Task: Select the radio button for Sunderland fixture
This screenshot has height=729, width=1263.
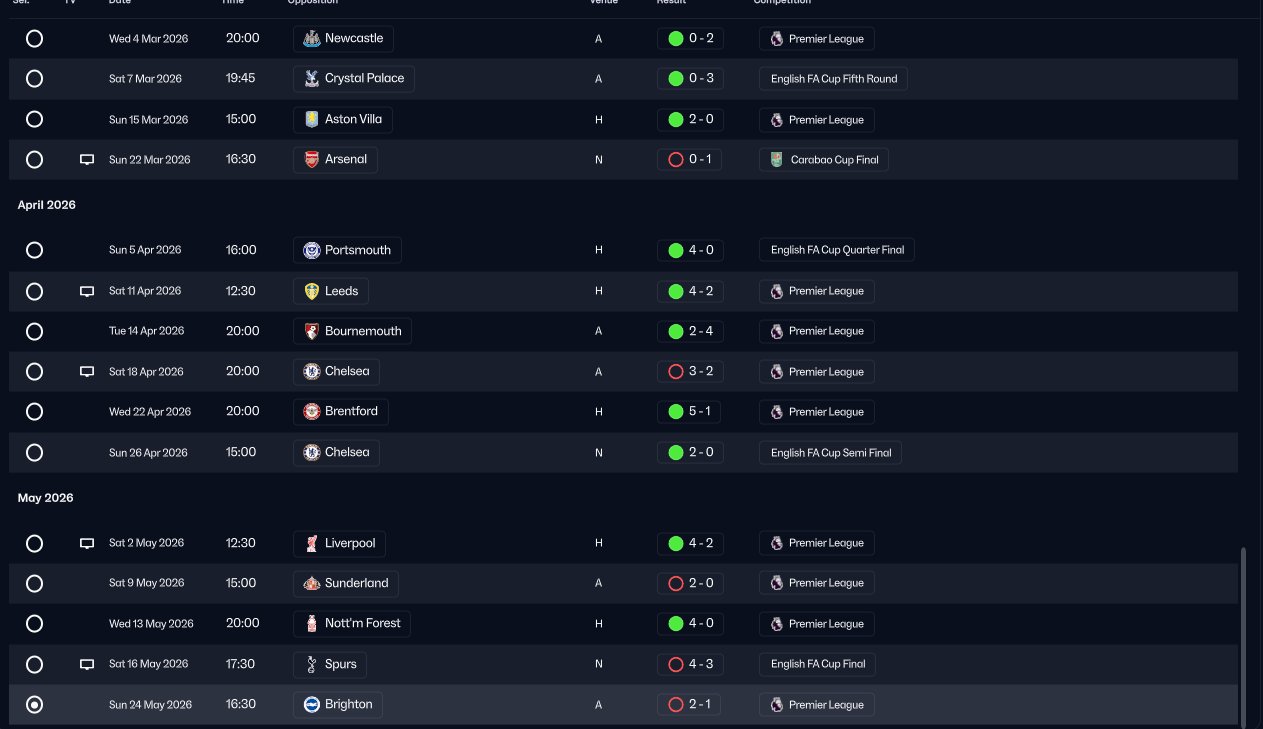Action: (x=34, y=583)
